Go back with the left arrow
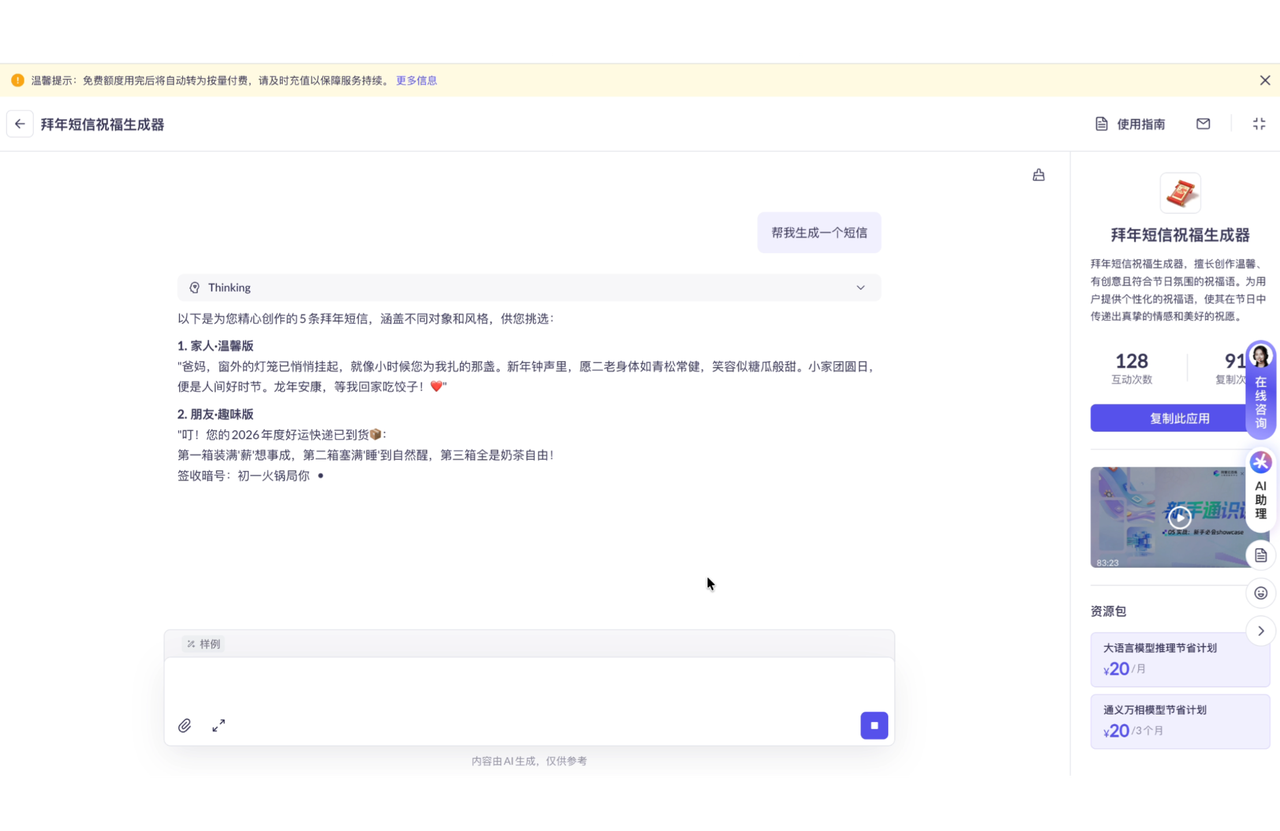This screenshot has width=1280, height=831. [x=19, y=124]
